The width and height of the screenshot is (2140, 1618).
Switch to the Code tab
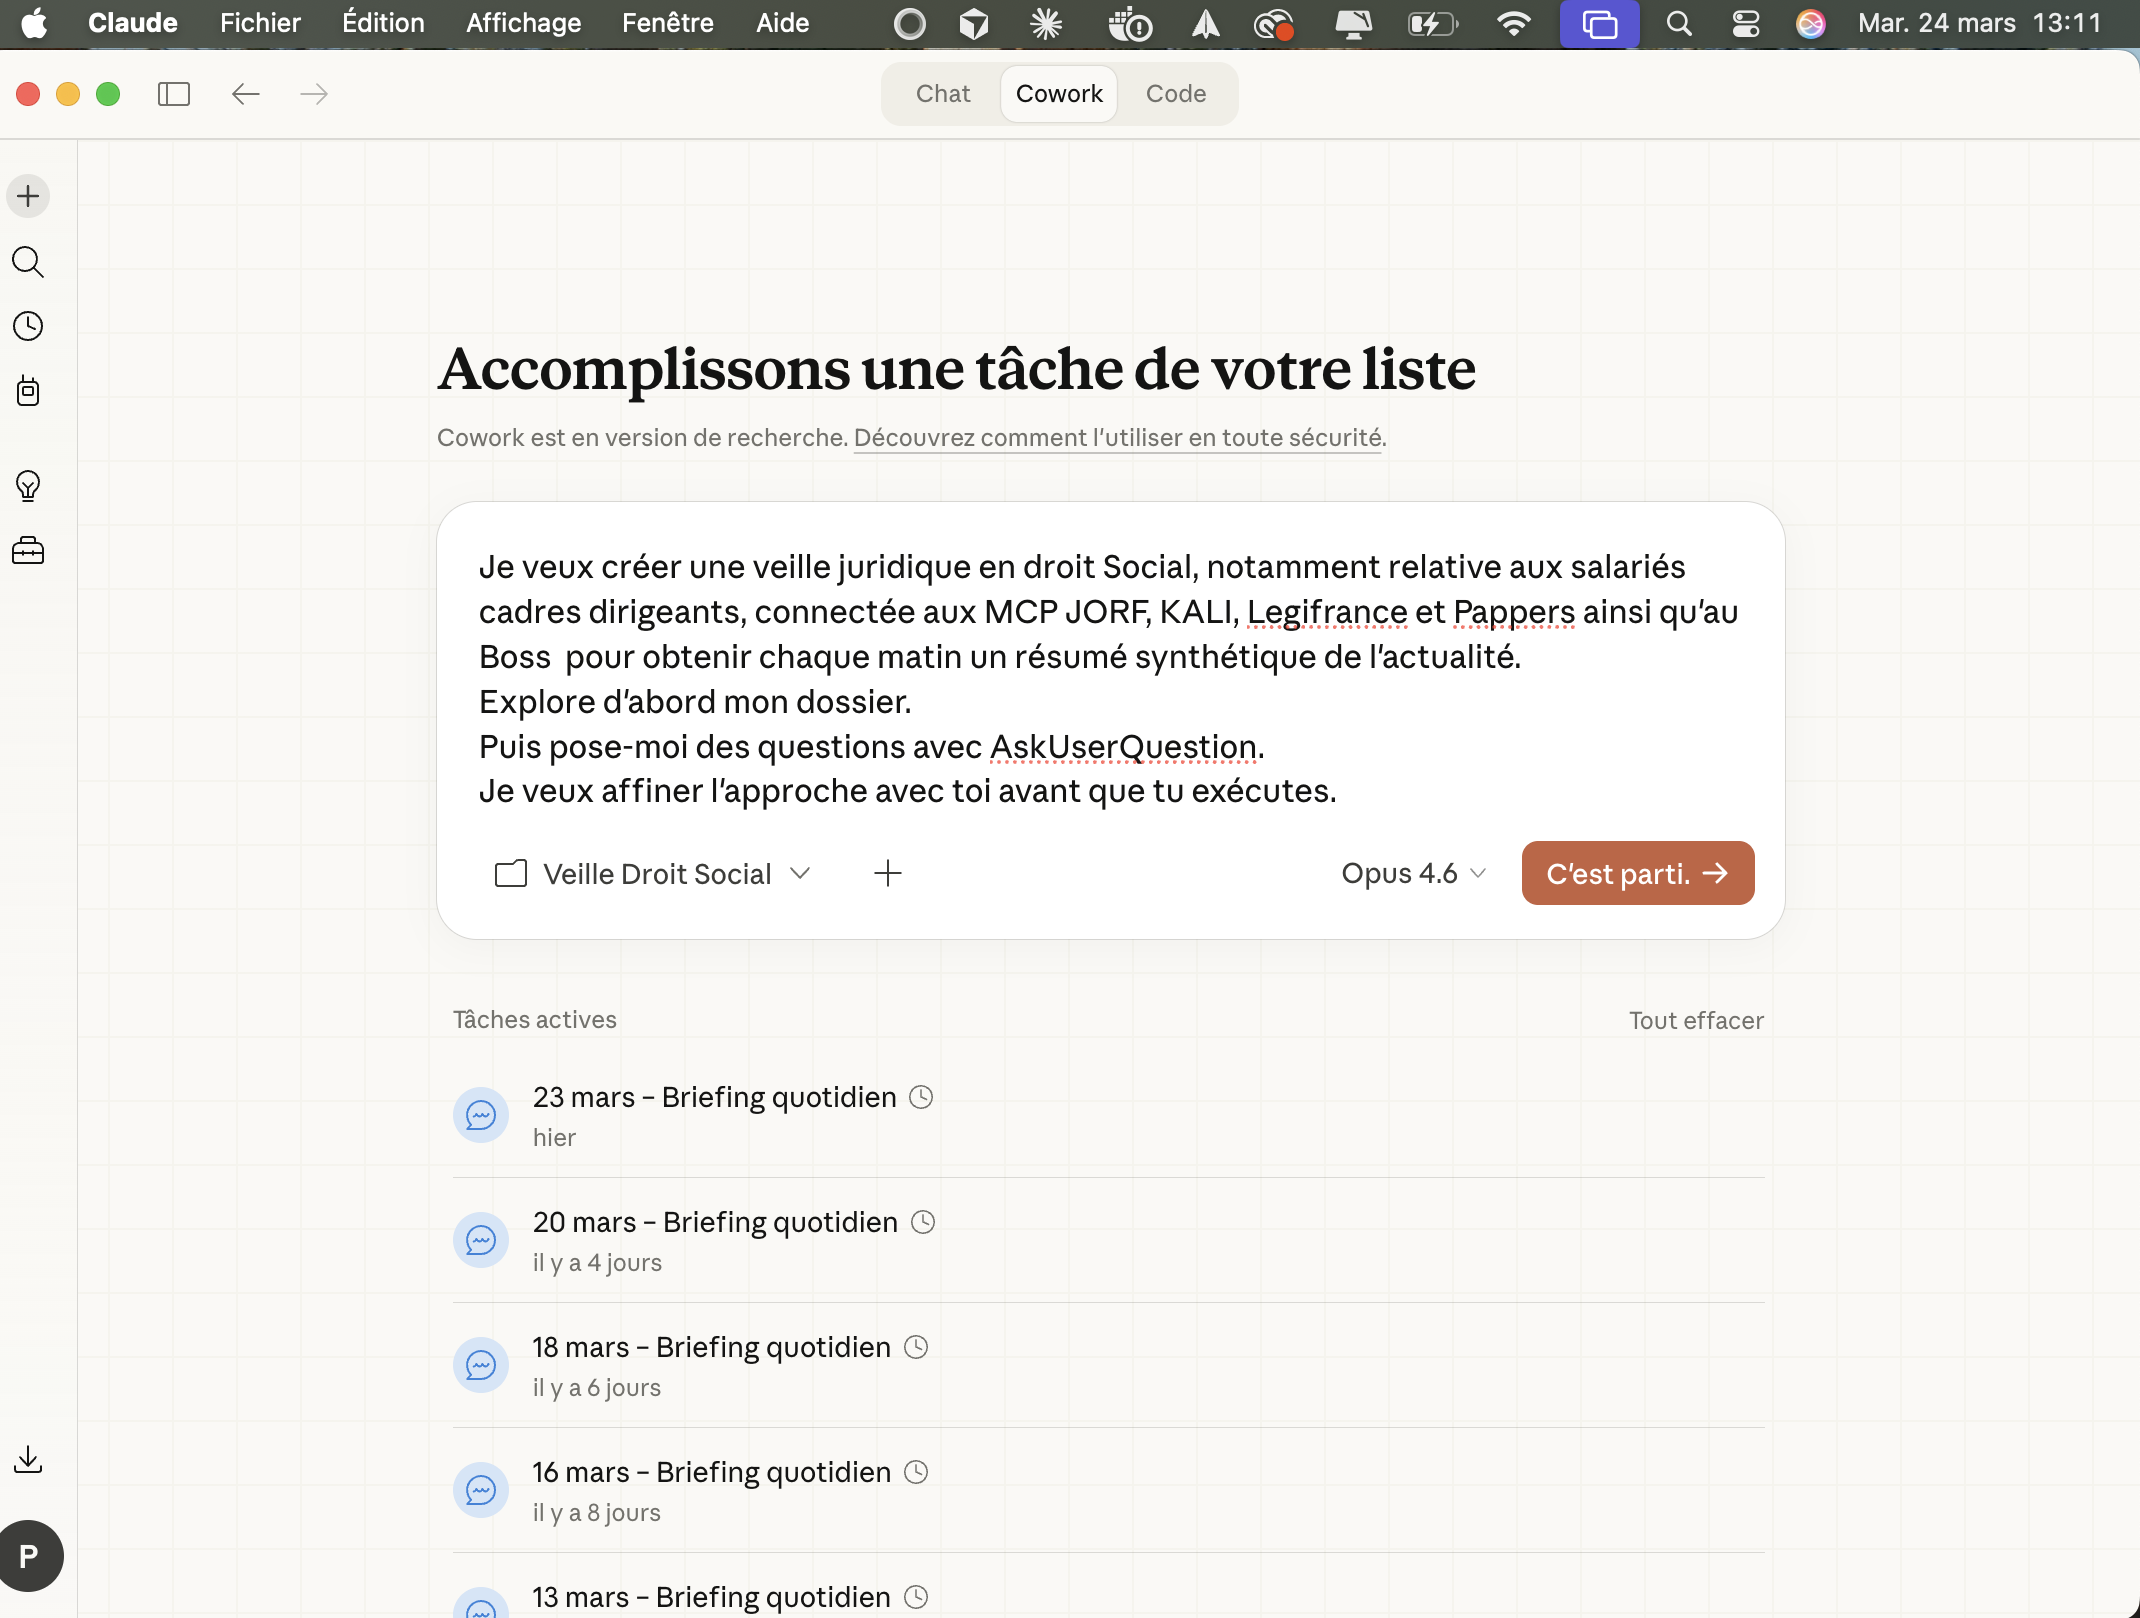coord(1176,93)
